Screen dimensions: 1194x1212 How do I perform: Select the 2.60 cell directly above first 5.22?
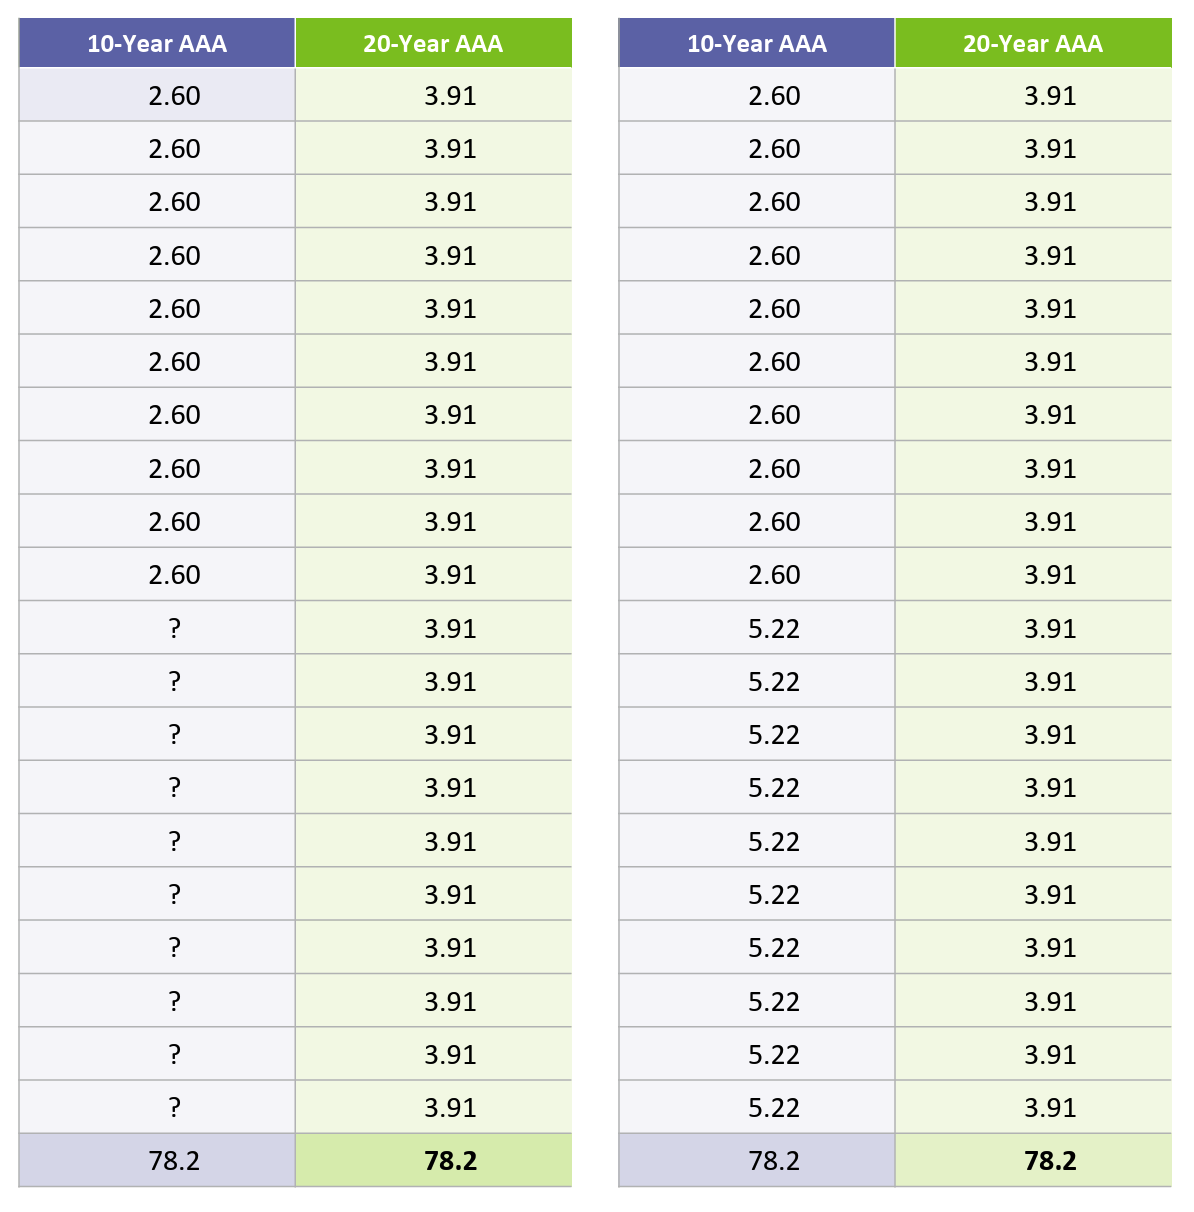pyautogui.click(x=775, y=575)
